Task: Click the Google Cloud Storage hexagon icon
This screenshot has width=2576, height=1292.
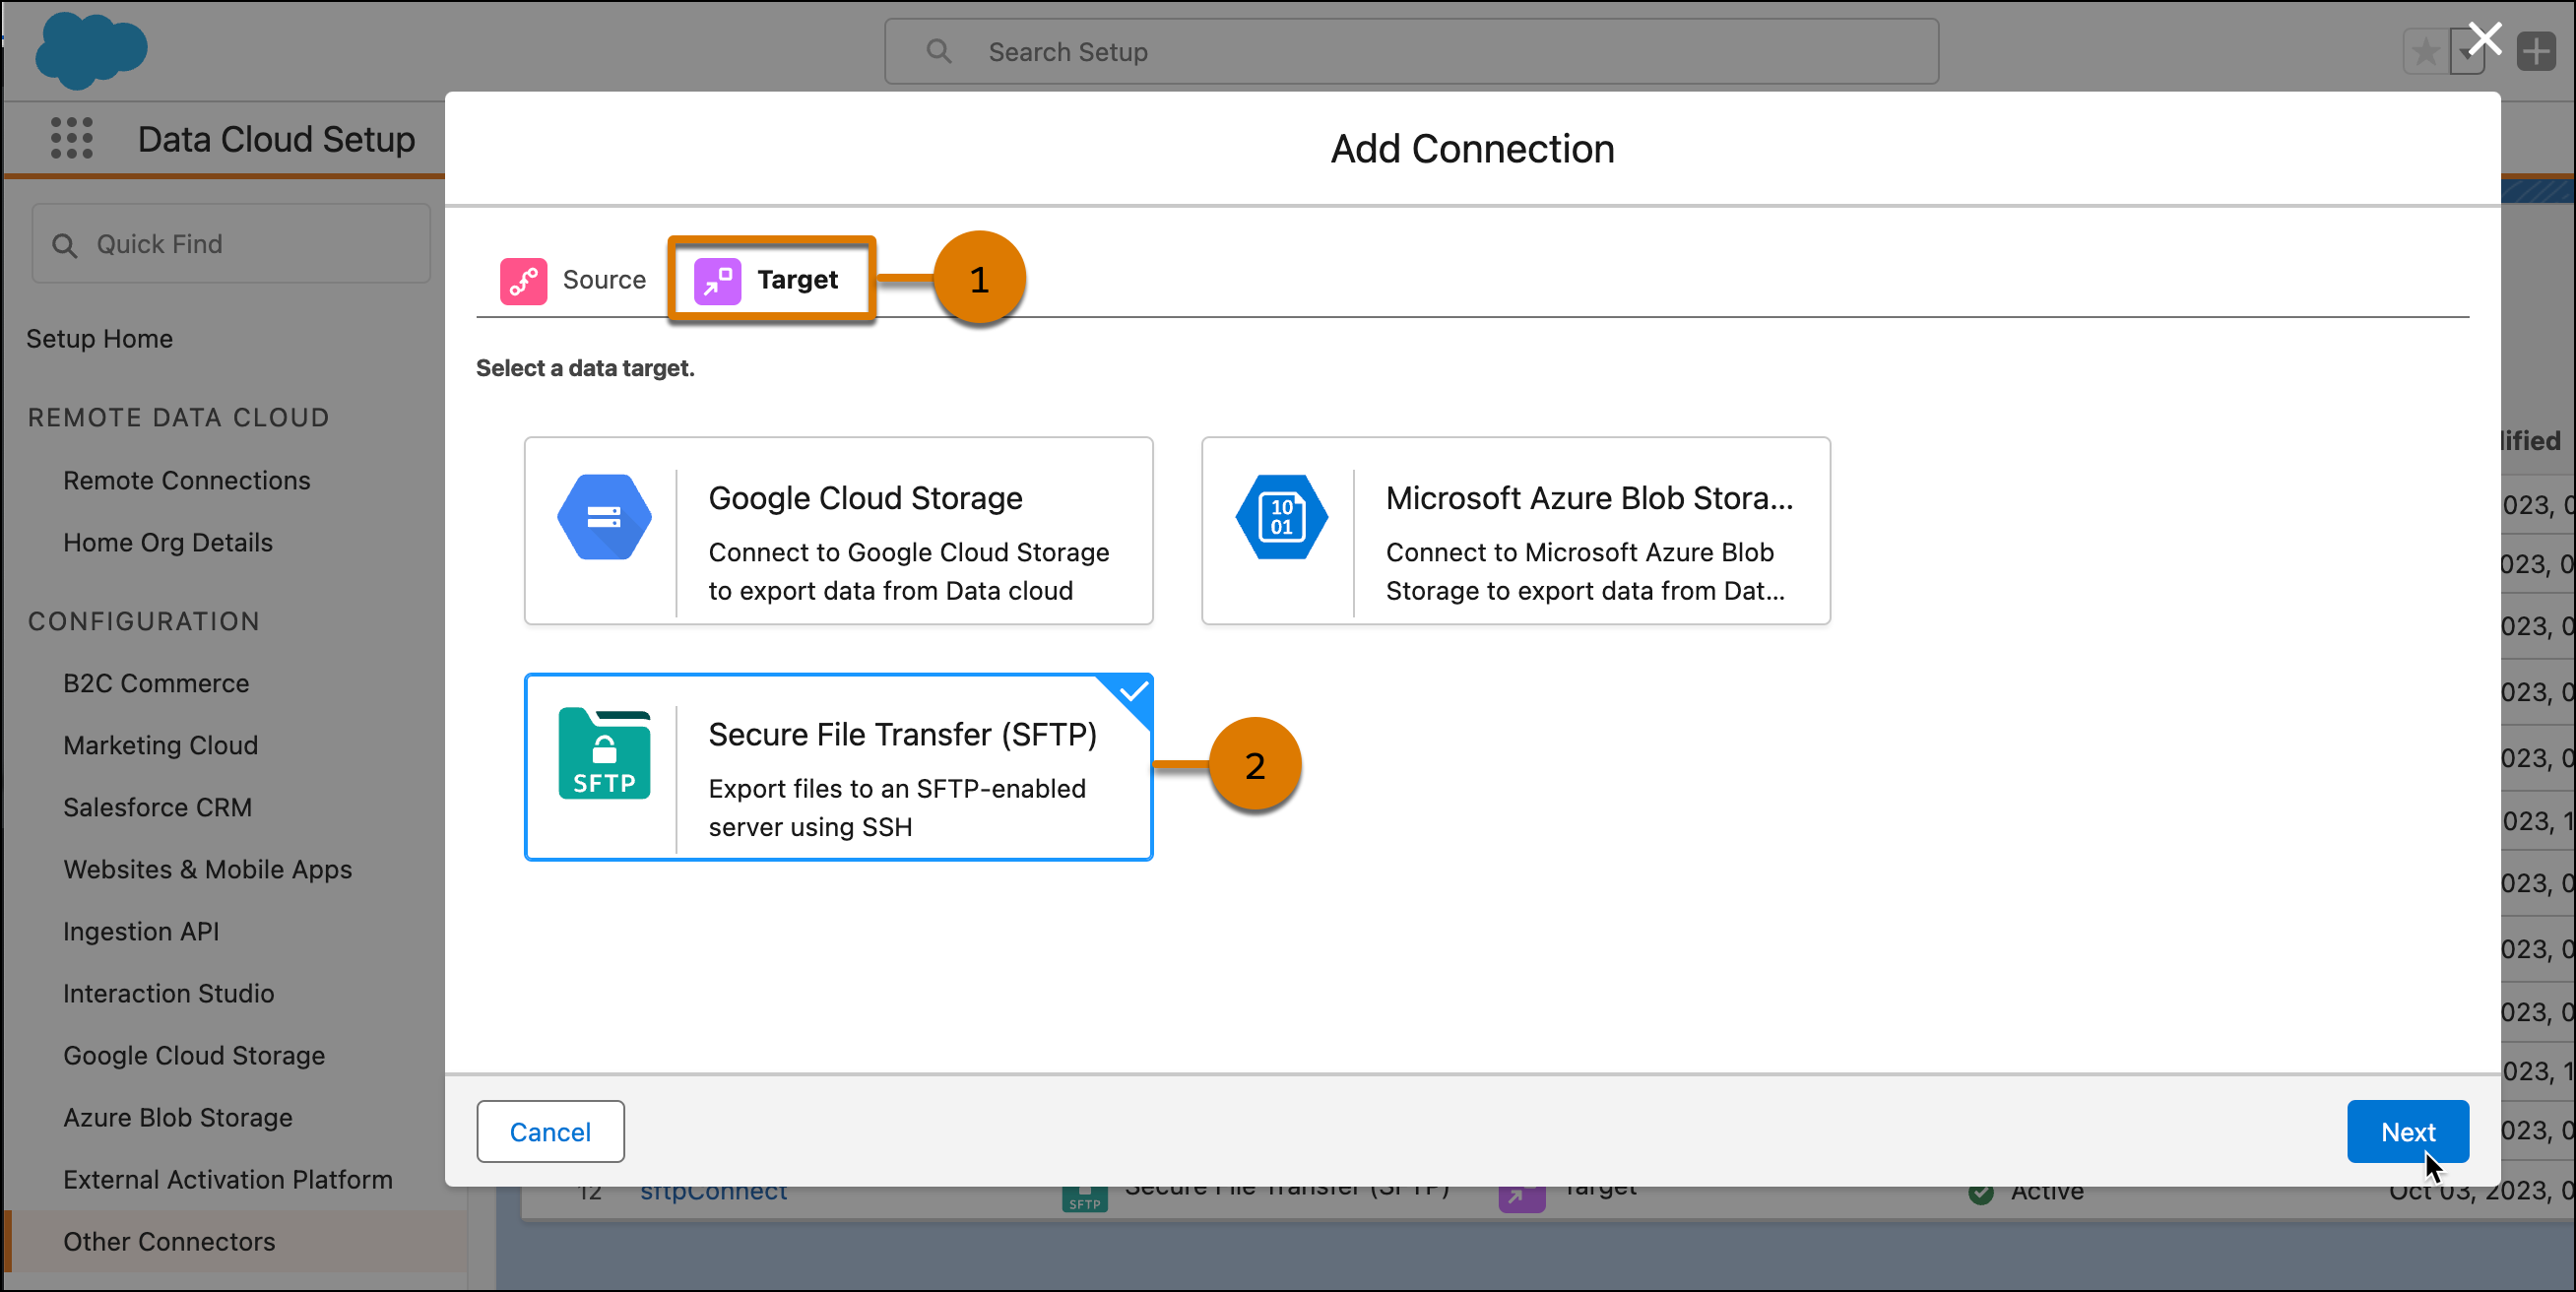Action: (604, 517)
